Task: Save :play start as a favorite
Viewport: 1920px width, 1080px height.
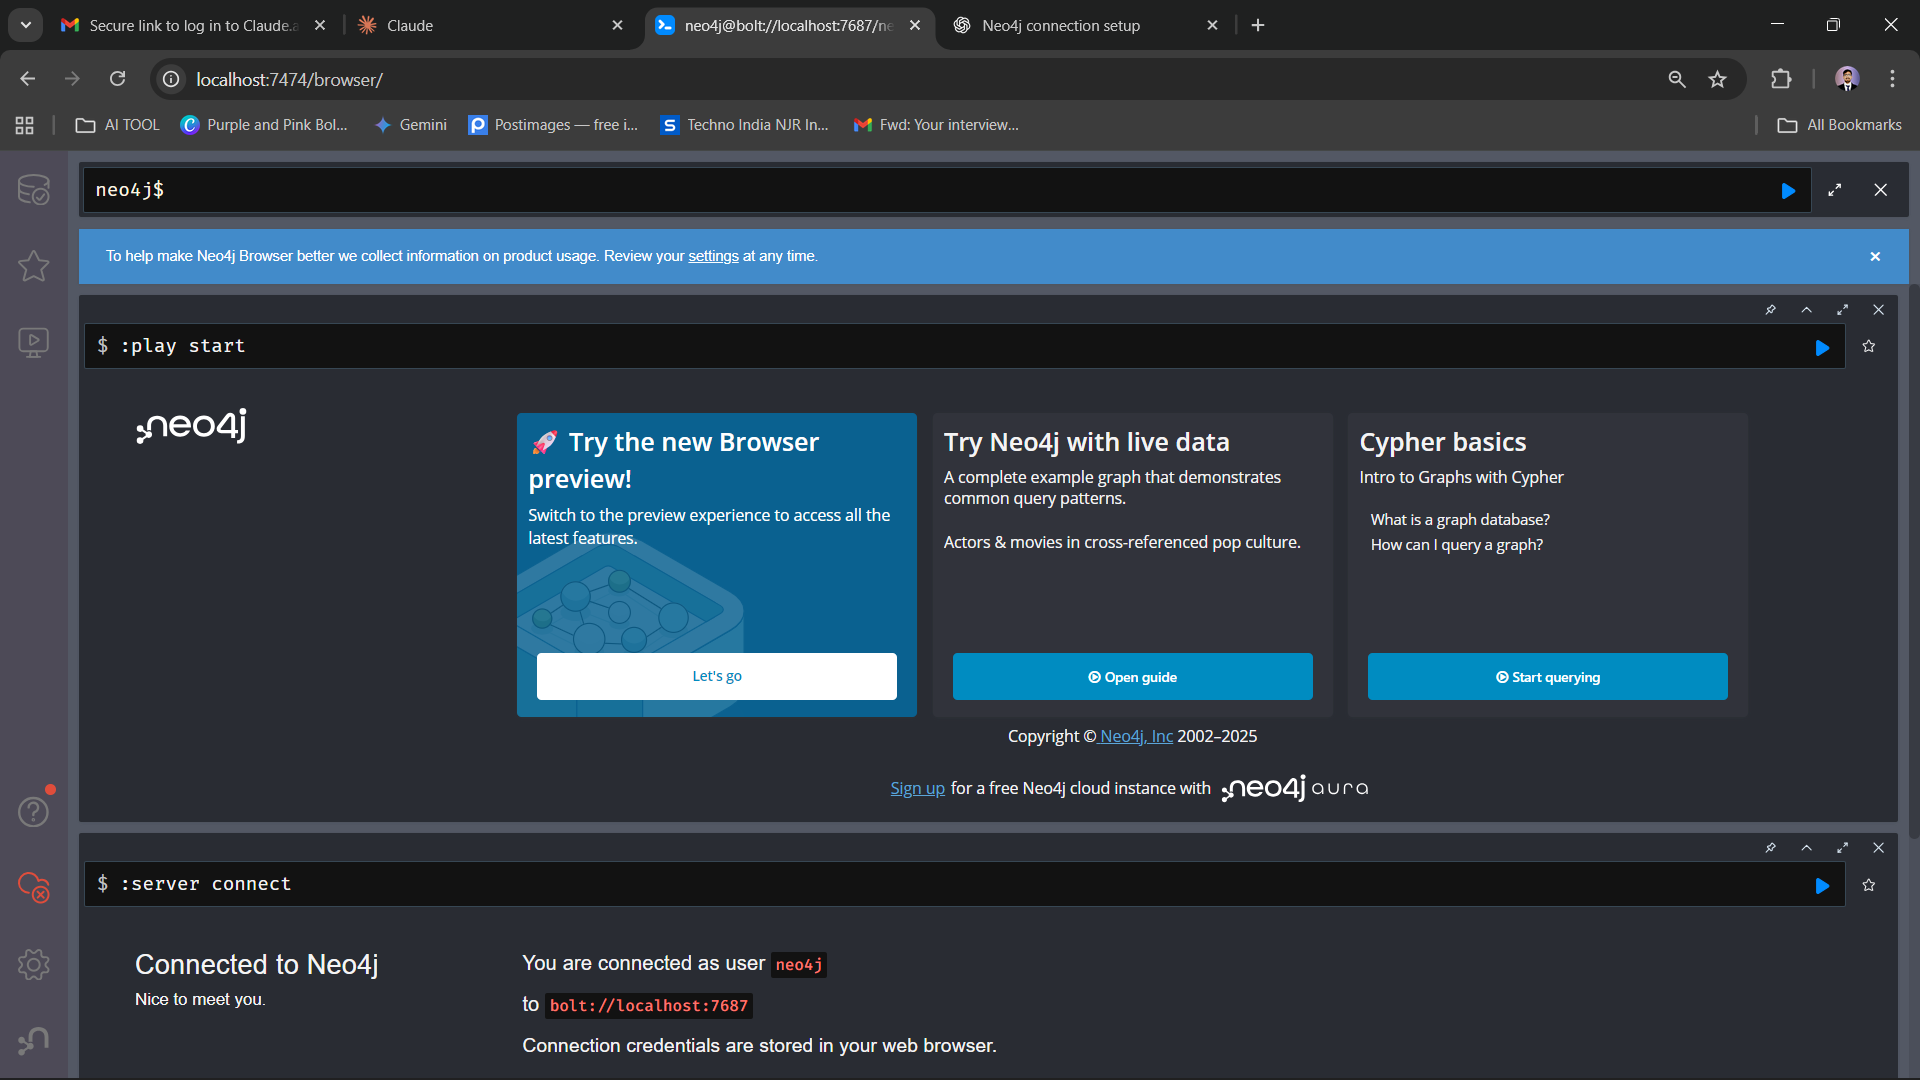Action: [1869, 346]
